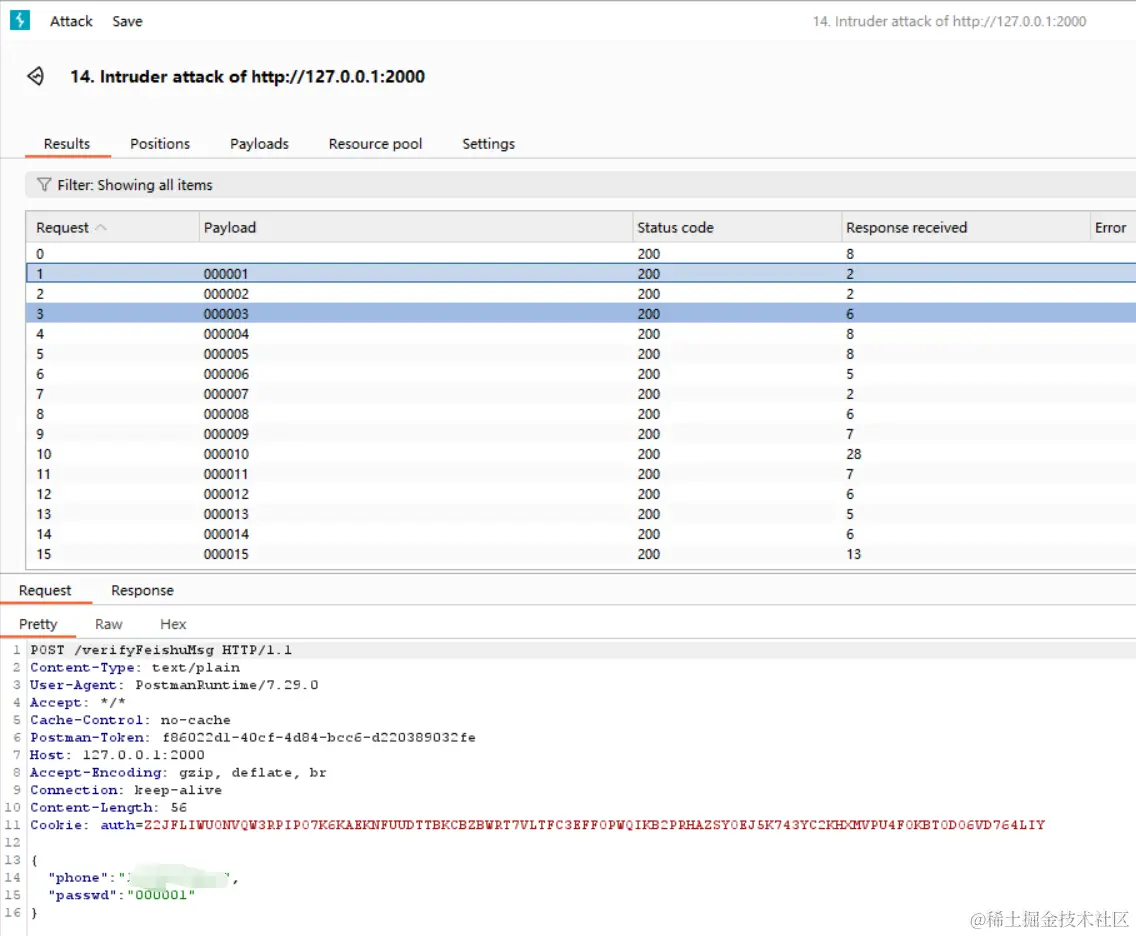The image size is (1136, 936).
Task: Select result row with payload 000009
Action: coord(581,434)
